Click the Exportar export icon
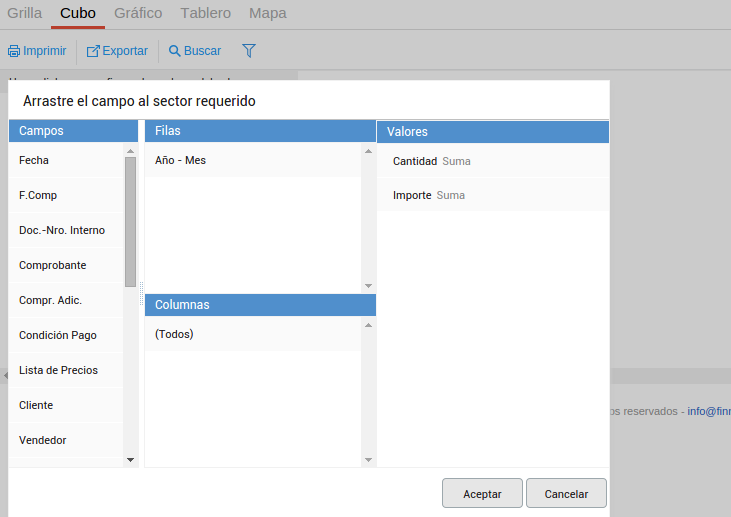The width and height of the screenshot is (731, 517). click(93, 51)
